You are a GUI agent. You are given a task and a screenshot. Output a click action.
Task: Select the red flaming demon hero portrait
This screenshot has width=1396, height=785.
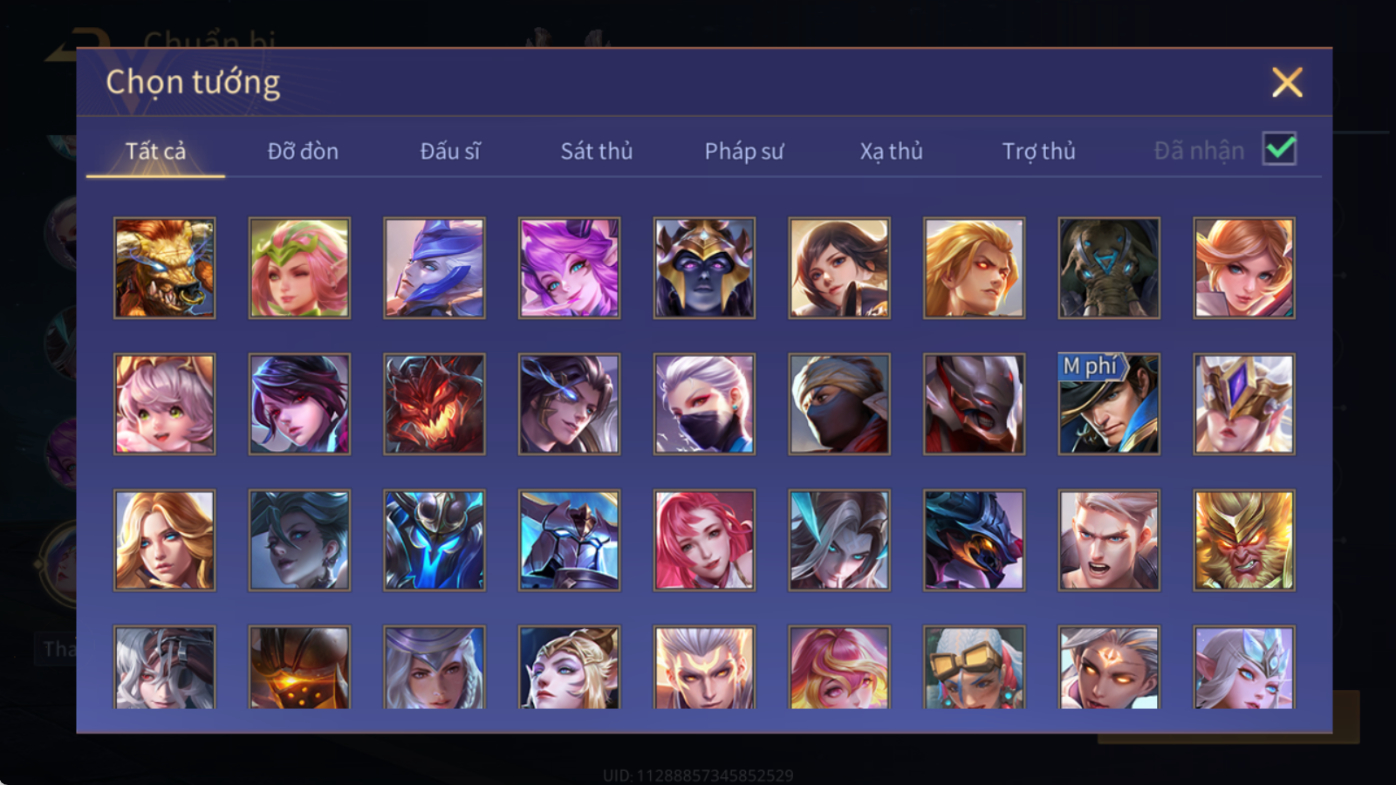coord(434,404)
